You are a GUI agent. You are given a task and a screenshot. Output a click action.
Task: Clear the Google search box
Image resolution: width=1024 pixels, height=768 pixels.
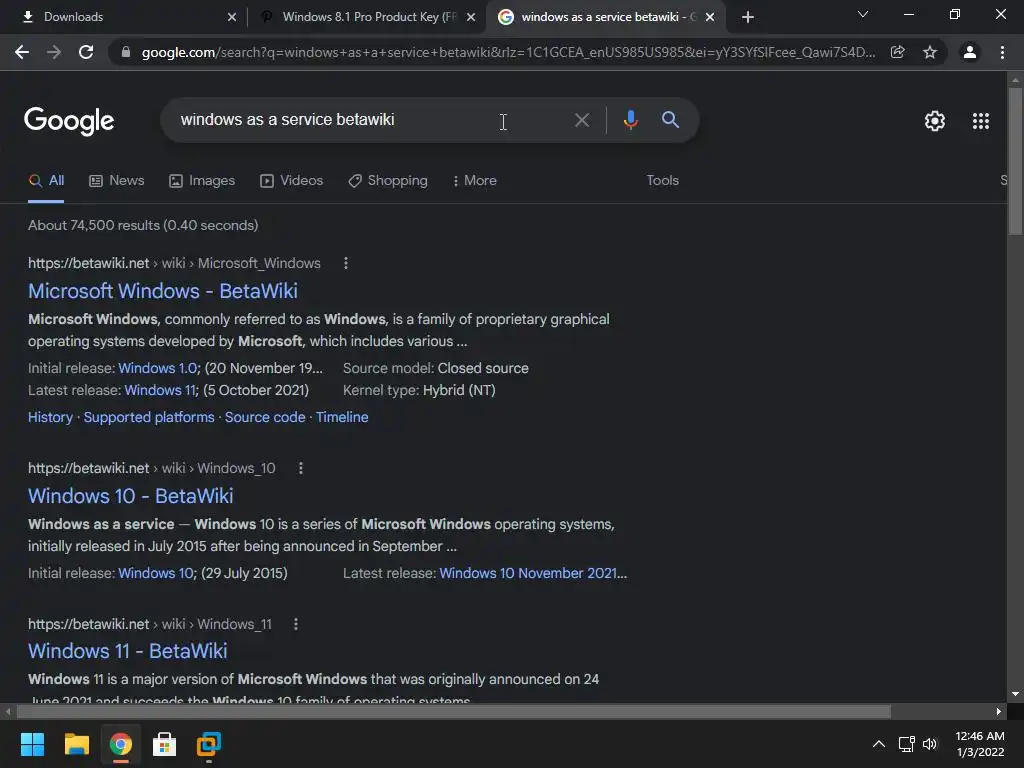click(x=582, y=120)
